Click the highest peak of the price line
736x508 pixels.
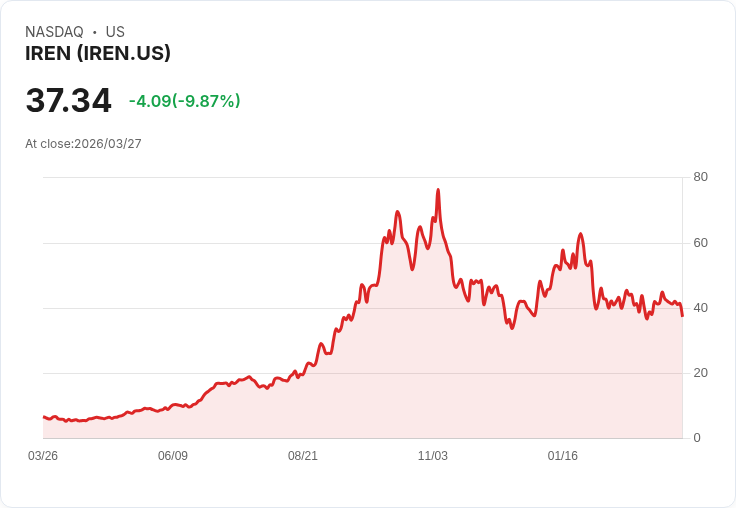(x=438, y=190)
